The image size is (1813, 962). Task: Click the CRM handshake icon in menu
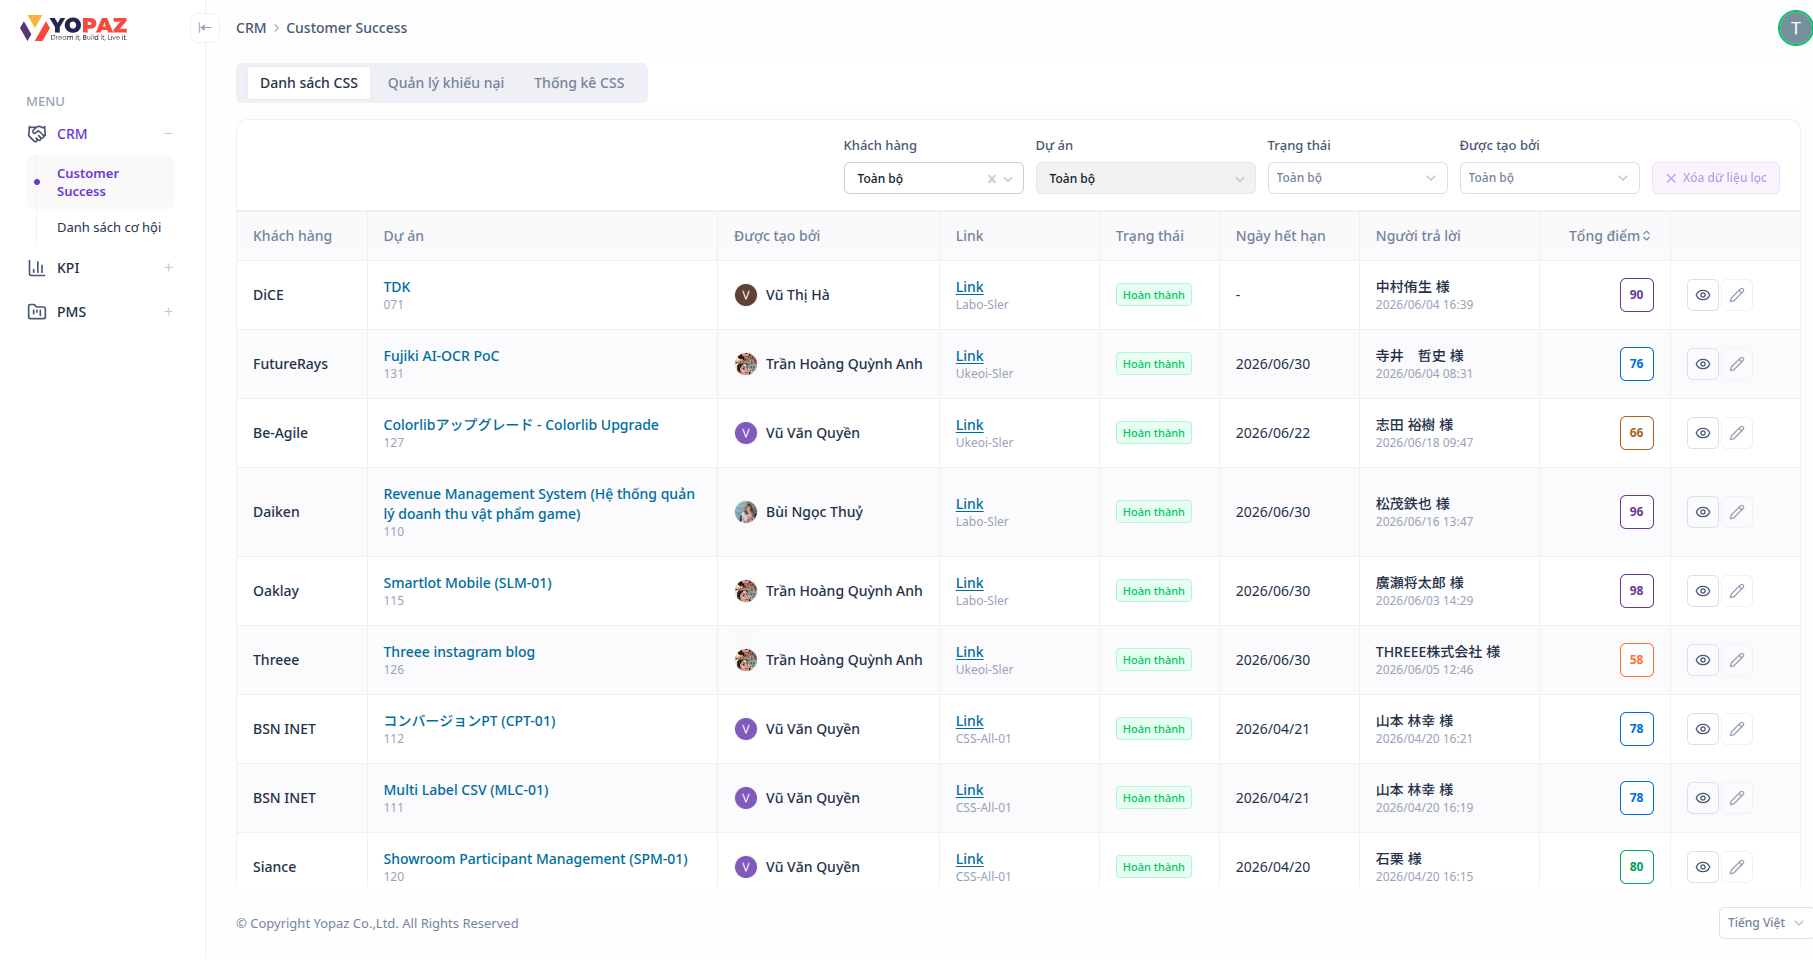[x=37, y=134]
